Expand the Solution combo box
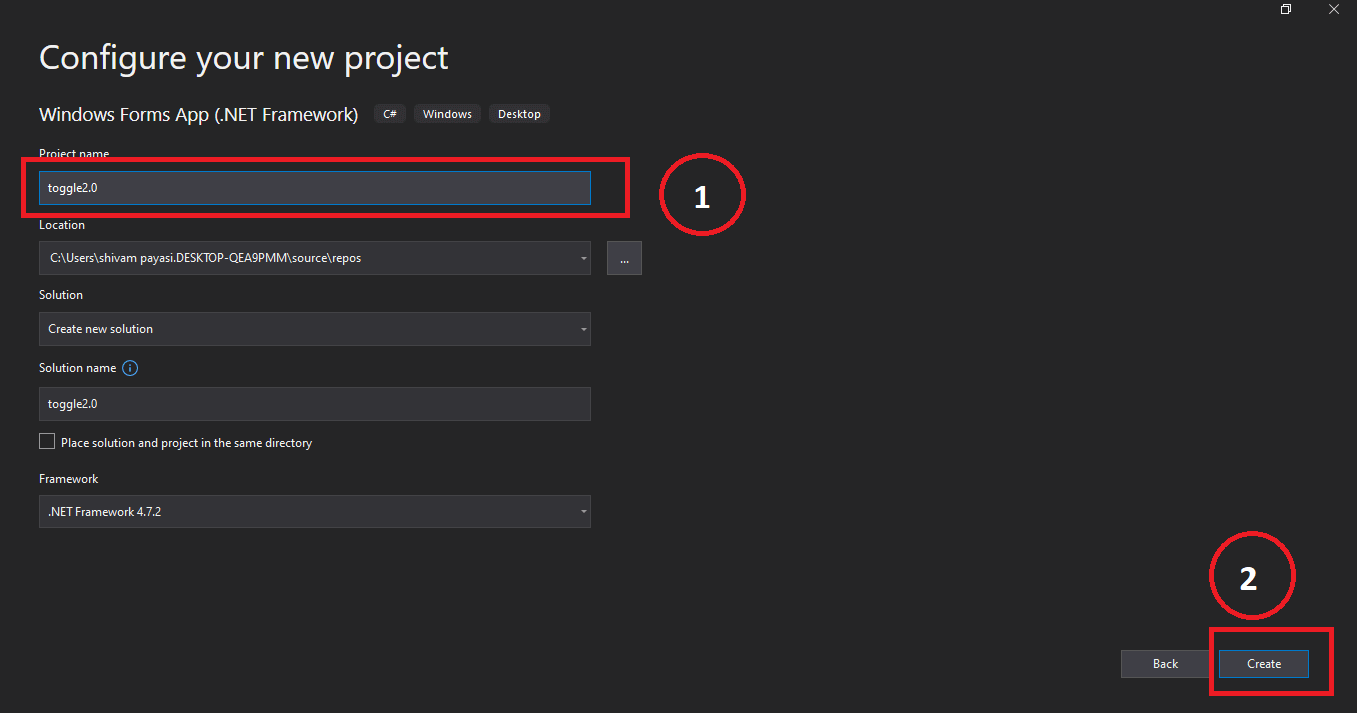1357x713 pixels. tap(583, 329)
